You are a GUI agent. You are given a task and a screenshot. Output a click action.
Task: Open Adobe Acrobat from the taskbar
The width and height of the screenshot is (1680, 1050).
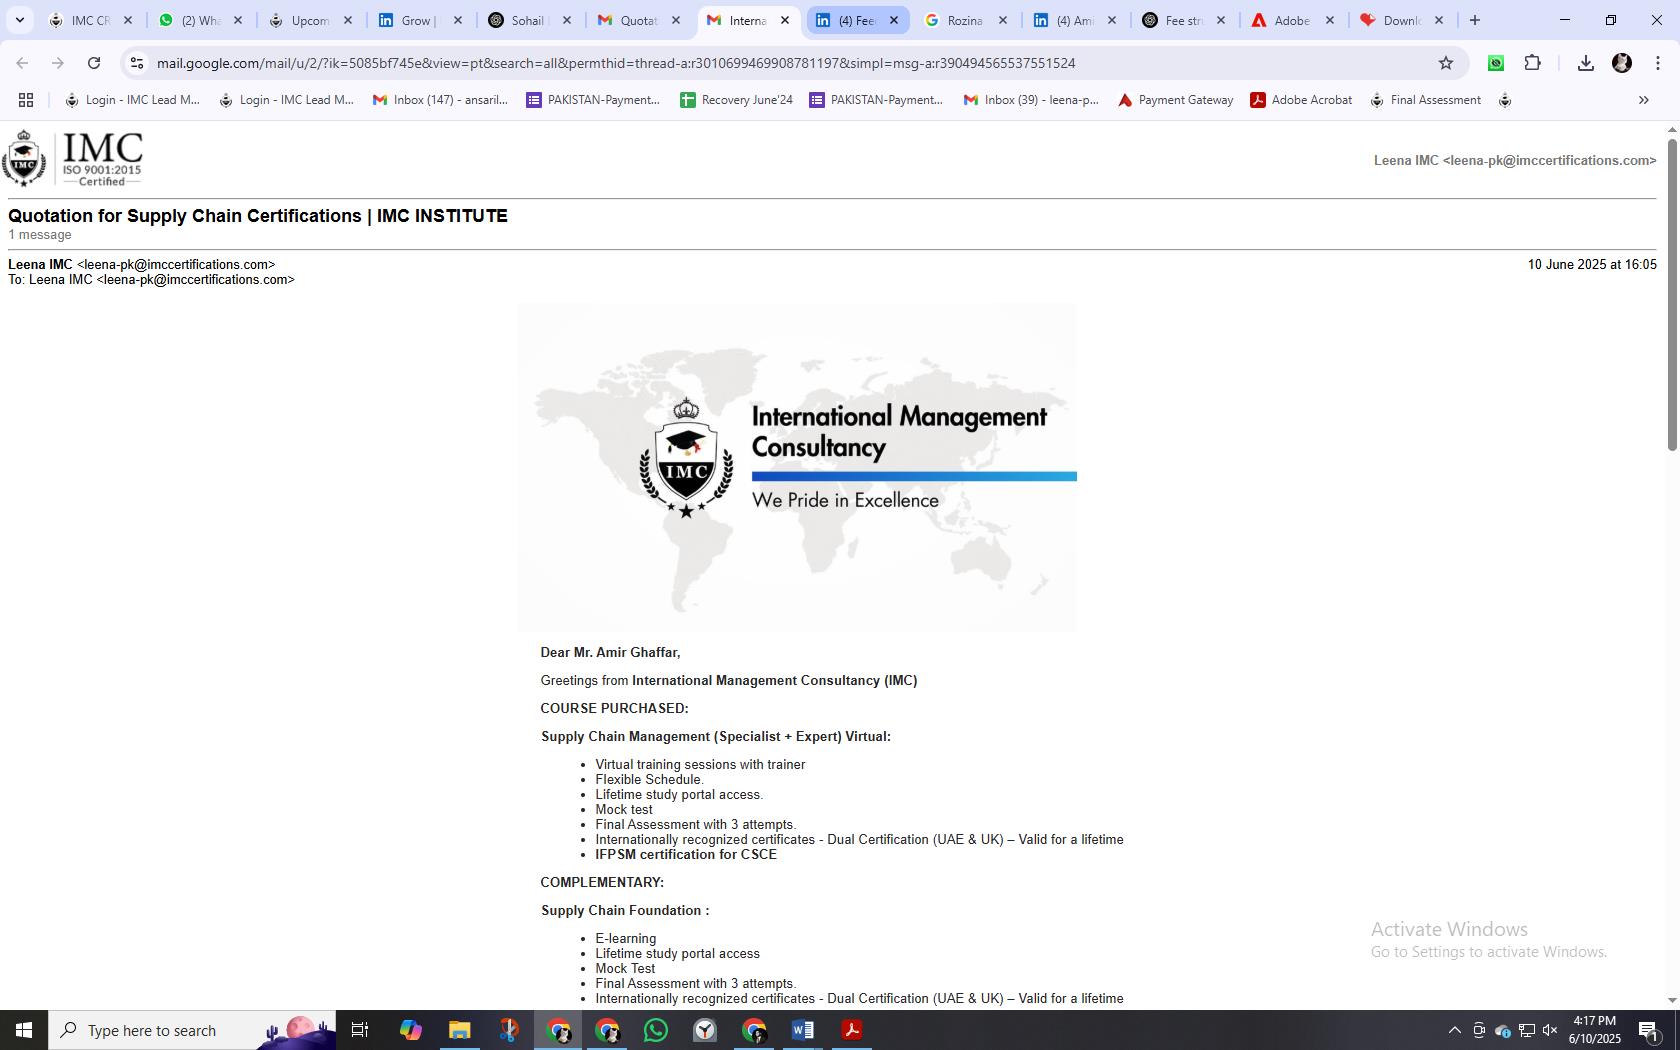(852, 1030)
